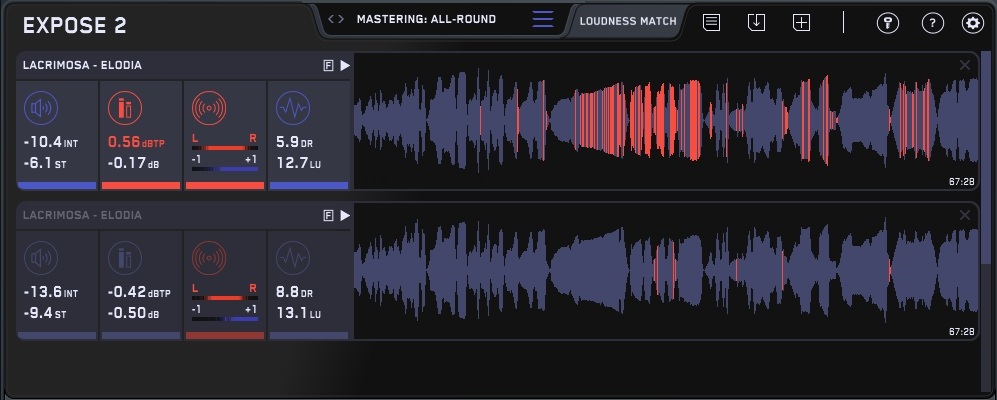Viewport: 997px width, 400px height.
Task: Click the dynamic range waveform icon in first track
Action: (293, 107)
